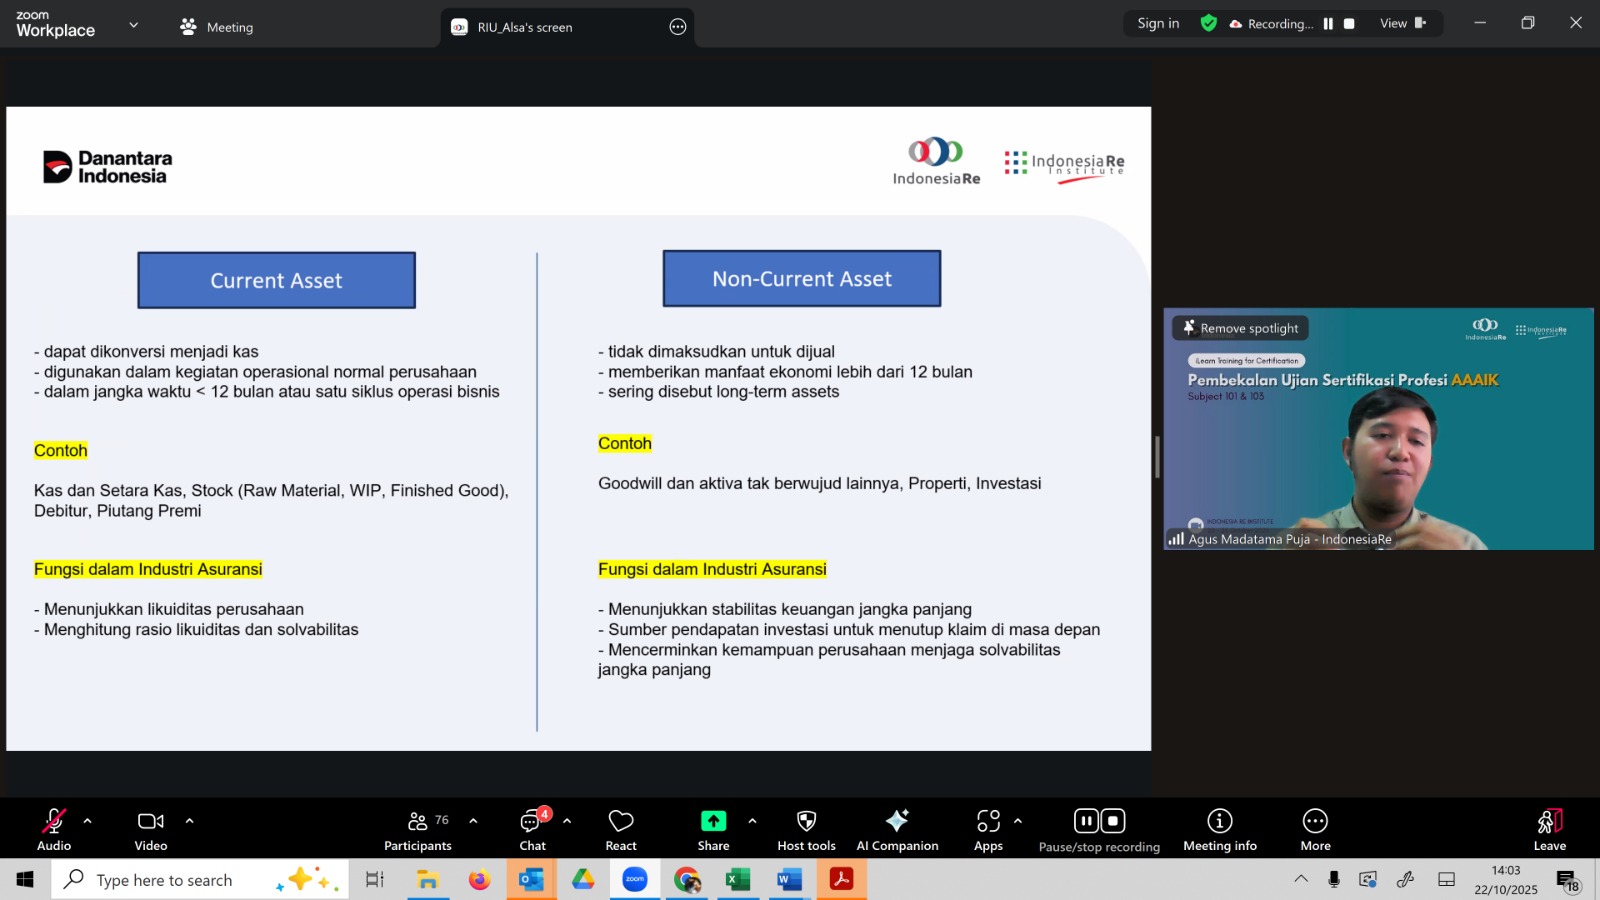The image size is (1600, 900).
Task: Click the Sign in button
Action: (1158, 24)
